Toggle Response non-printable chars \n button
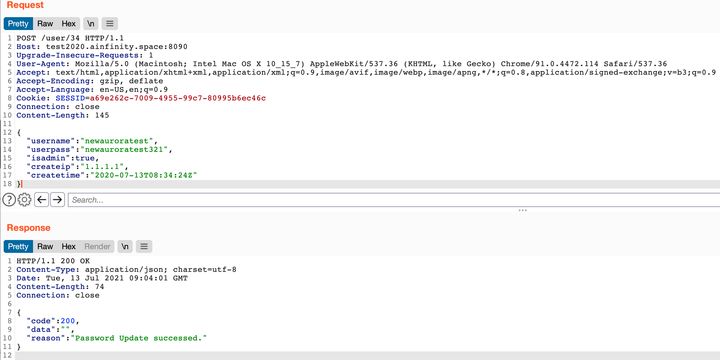 pyautogui.click(x=125, y=247)
